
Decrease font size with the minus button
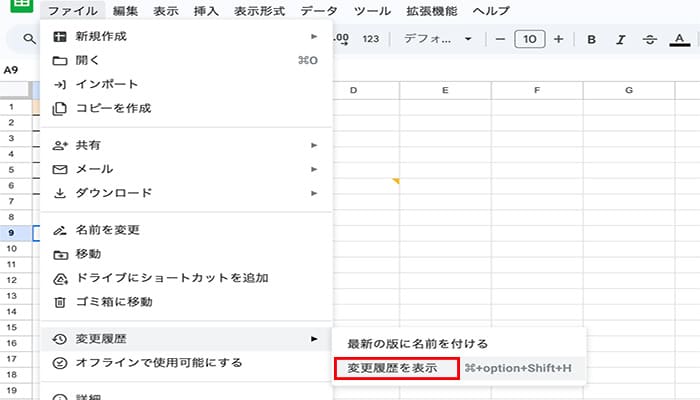(500, 39)
